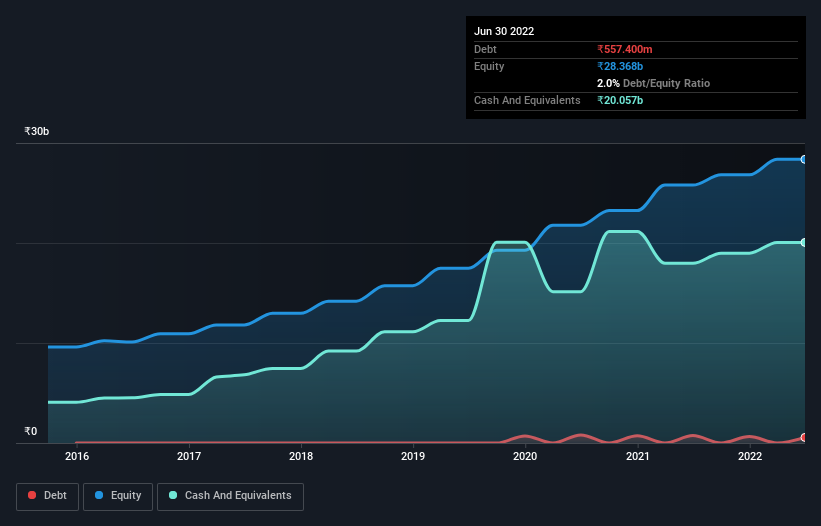Click the tooltip Debt label

[485, 49]
